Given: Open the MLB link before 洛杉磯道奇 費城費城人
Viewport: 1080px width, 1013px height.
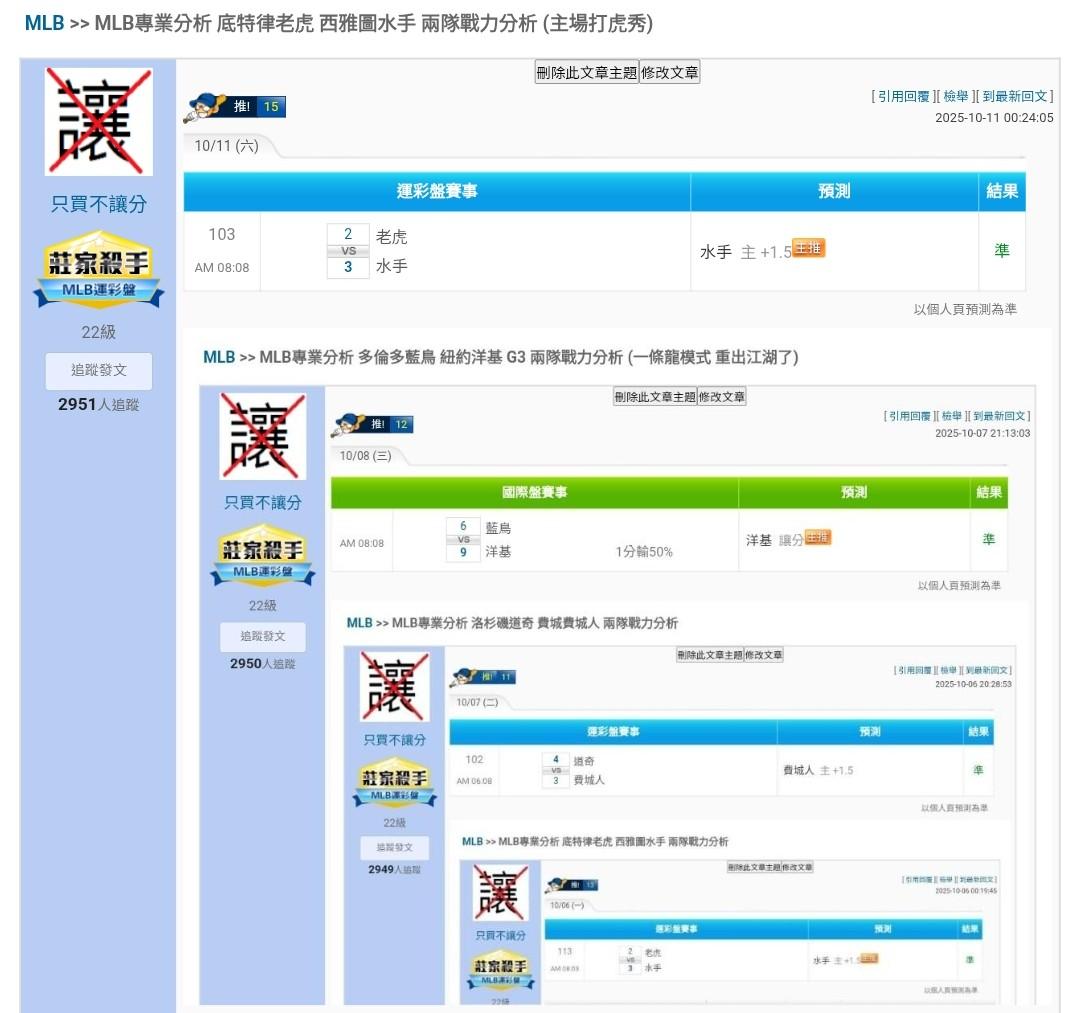Looking at the screenshot, I should pos(360,623).
